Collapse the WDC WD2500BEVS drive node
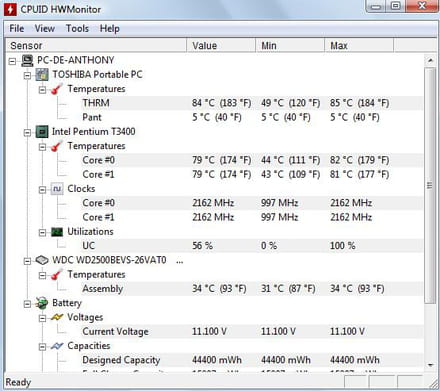This screenshot has height=391, width=440. click(27, 261)
